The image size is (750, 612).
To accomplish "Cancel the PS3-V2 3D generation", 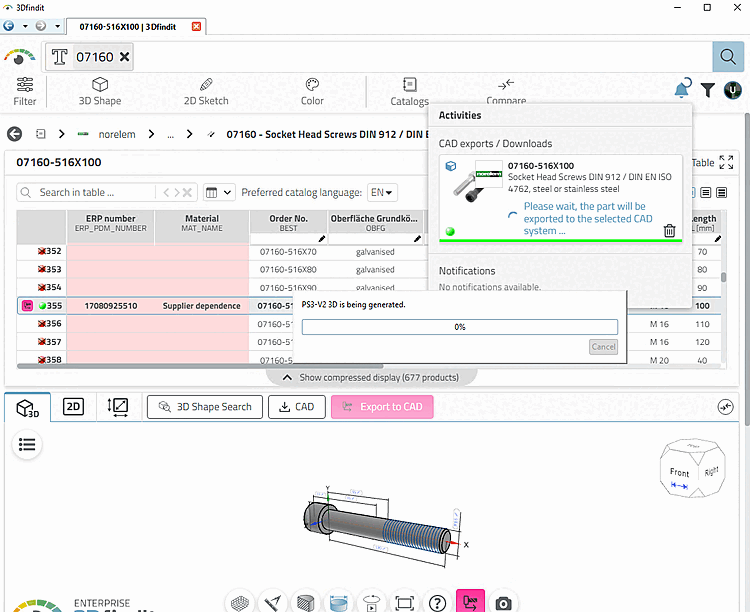I will pyautogui.click(x=603, y=347).
